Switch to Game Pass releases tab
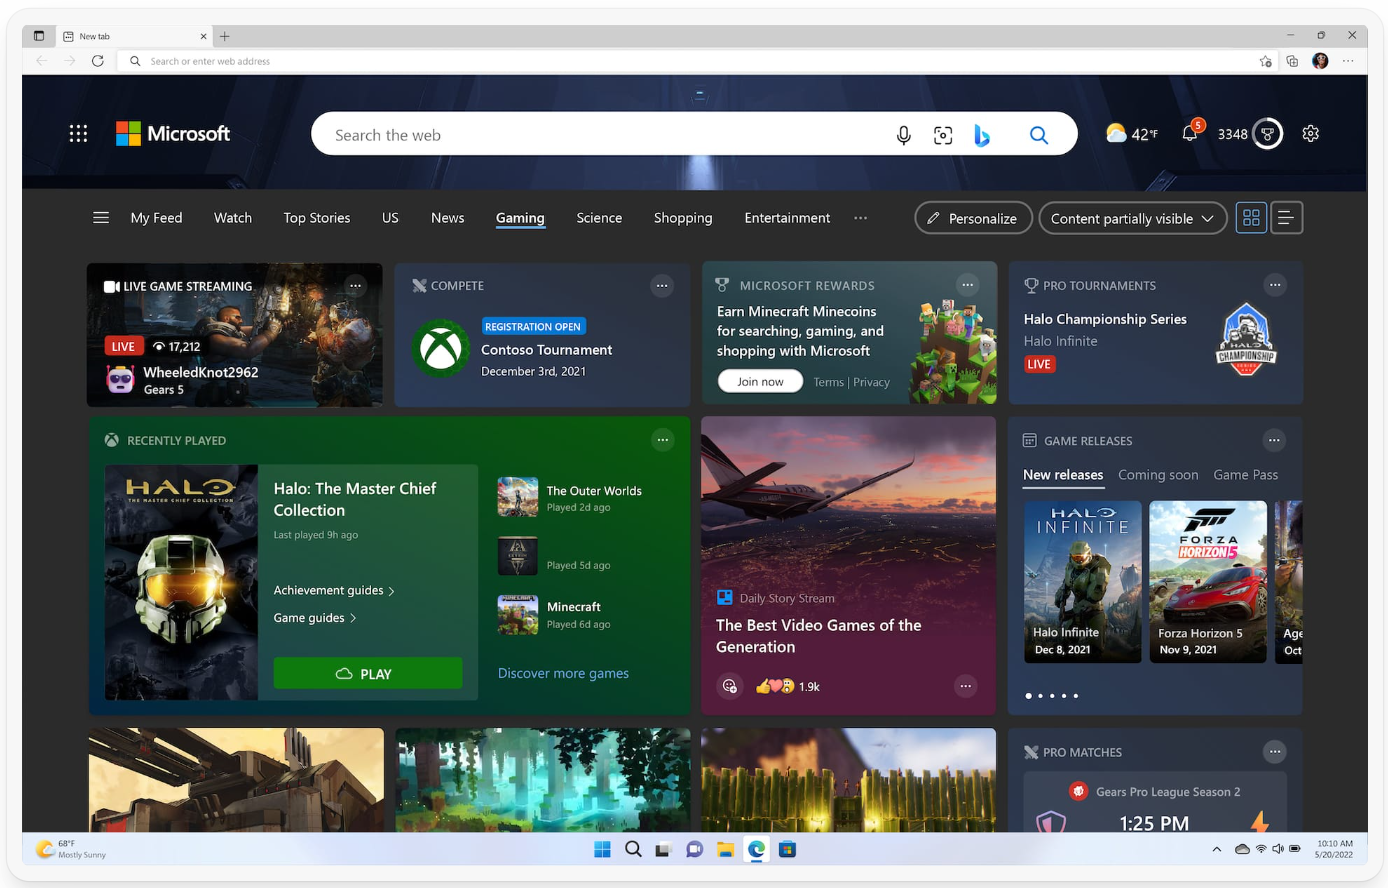This screenshot has width=1388, height=888. click(x=1245, y=475)
